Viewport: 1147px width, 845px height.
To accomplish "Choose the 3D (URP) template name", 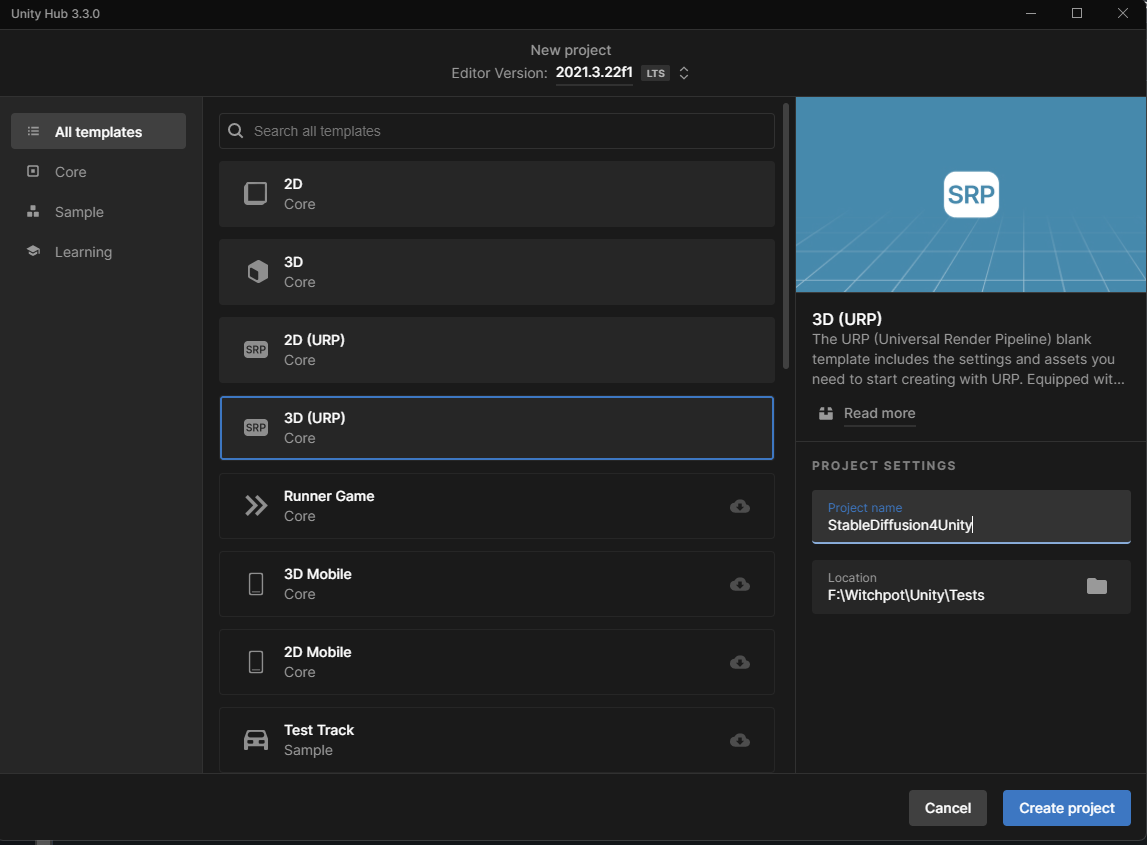I will (315, 418).
